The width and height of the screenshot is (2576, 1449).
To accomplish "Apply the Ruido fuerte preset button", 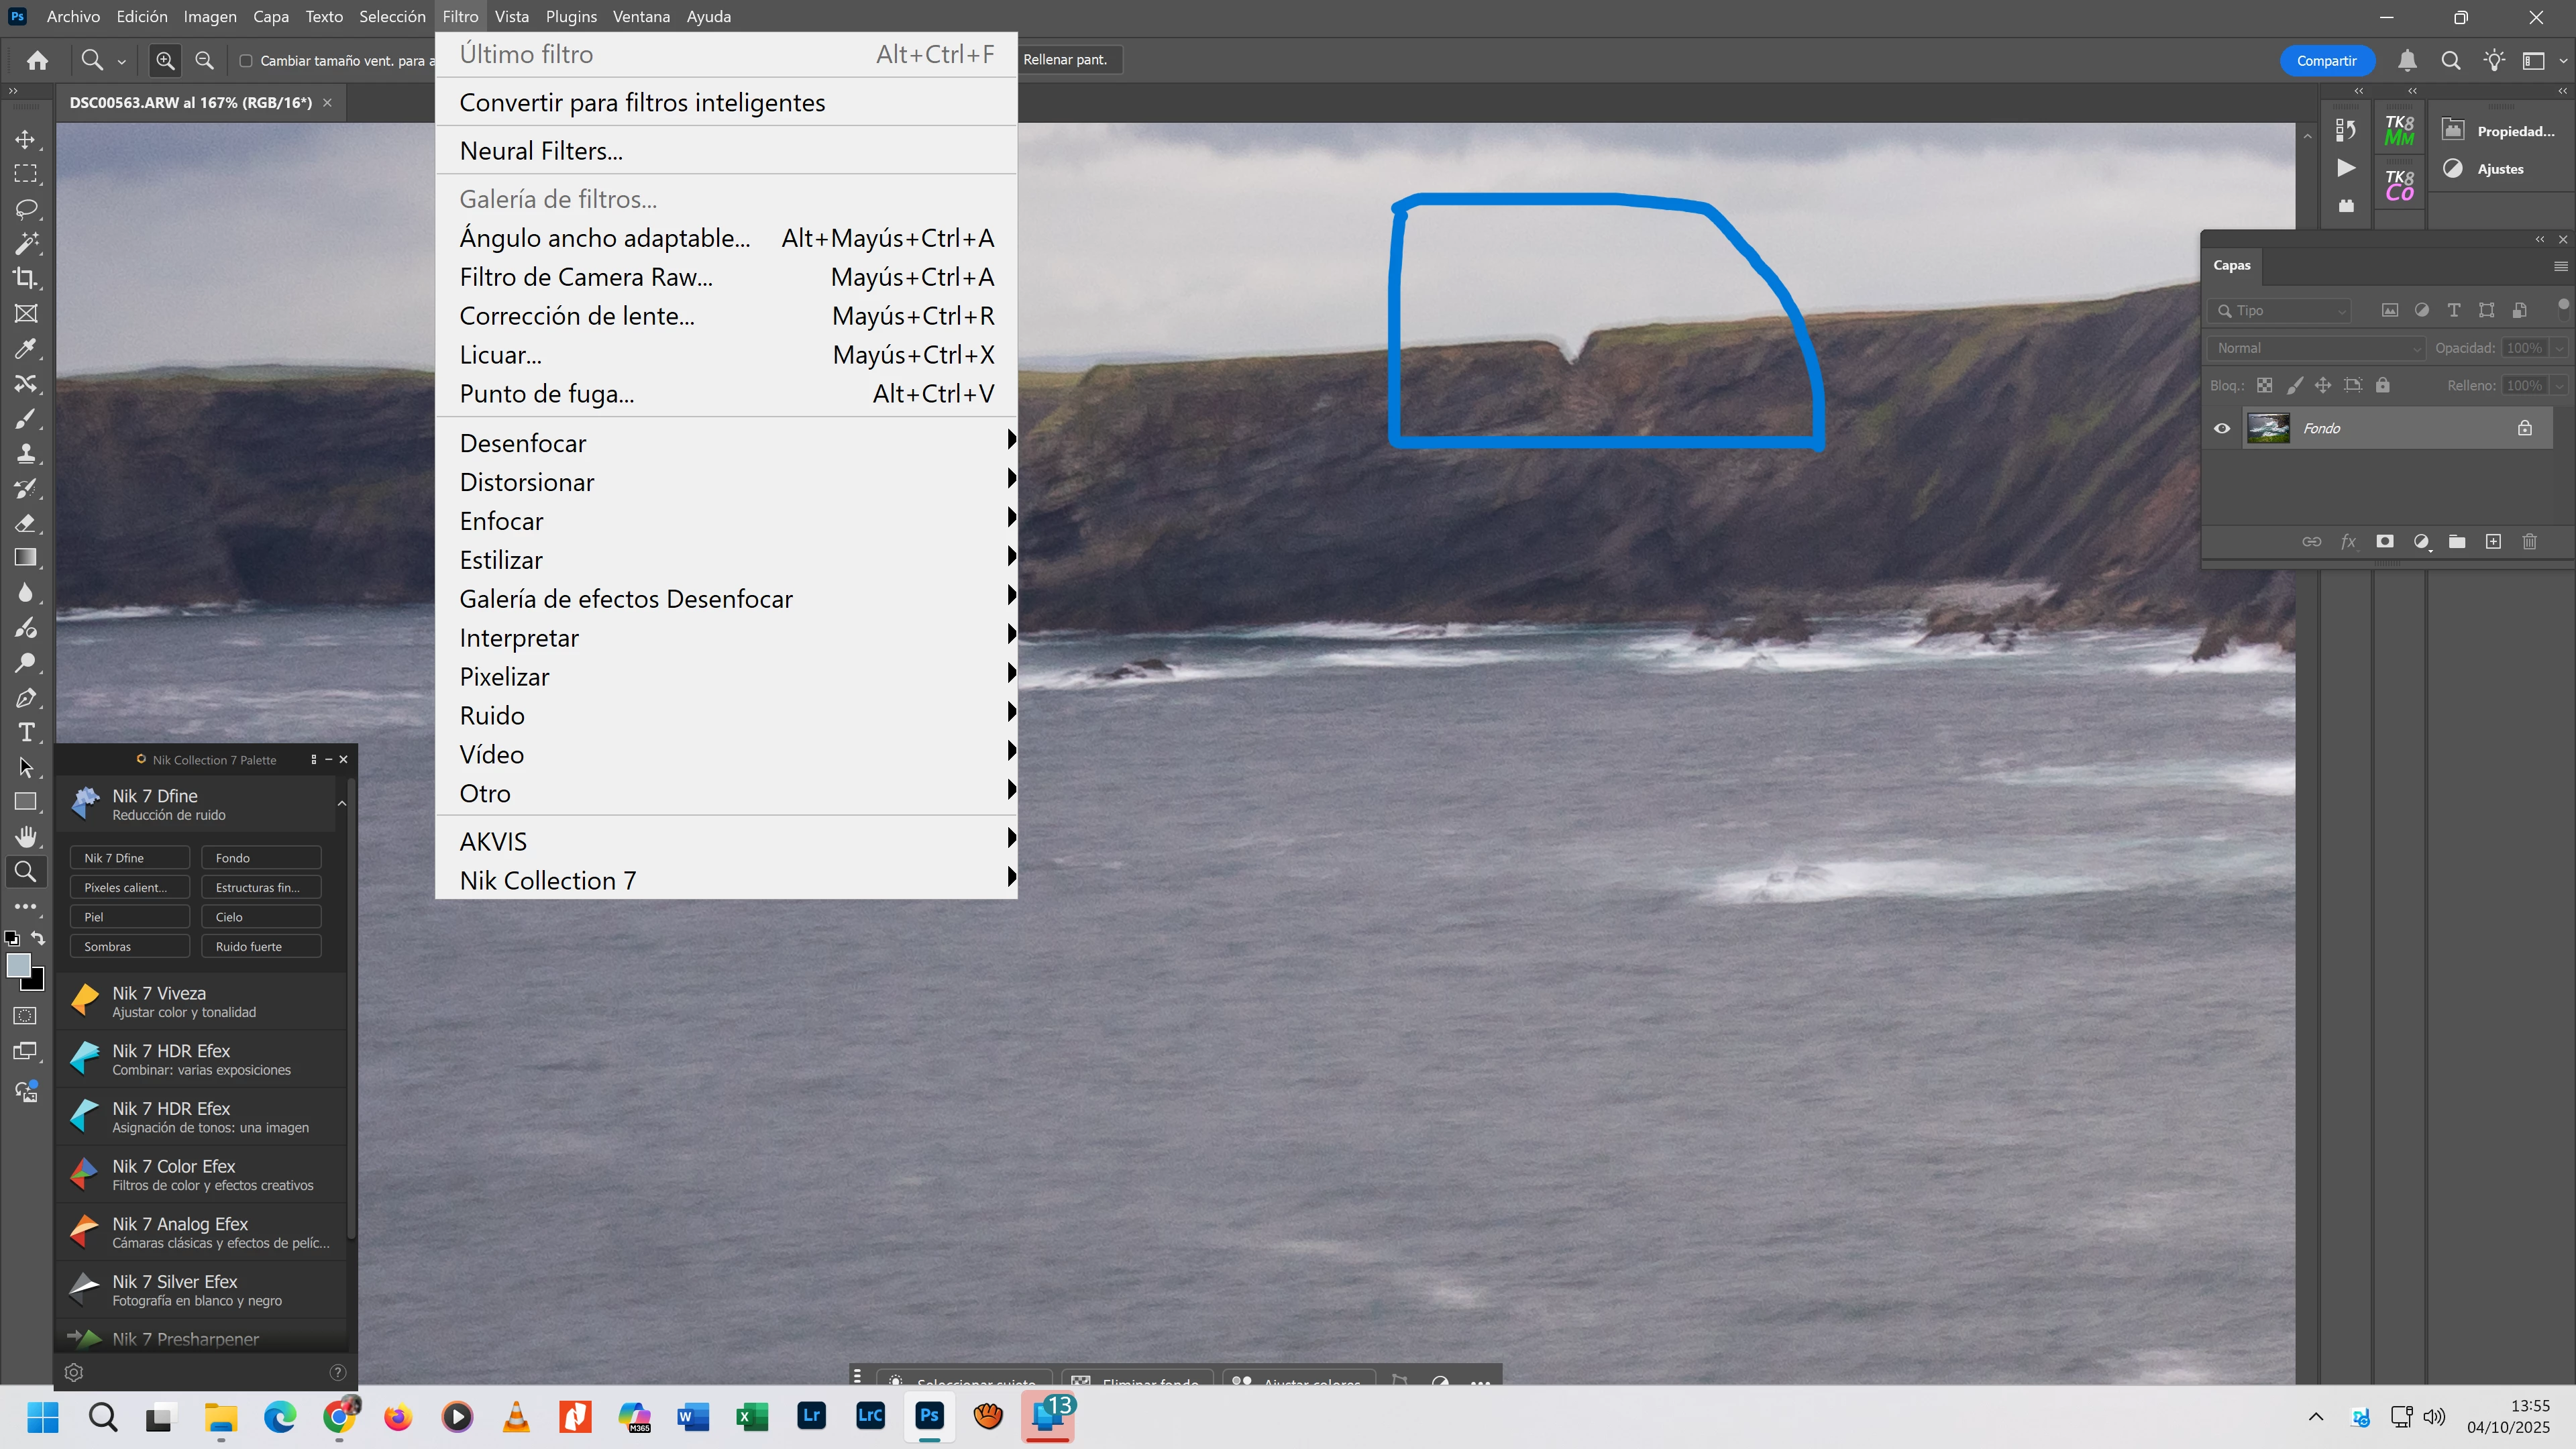I will 260,946.
